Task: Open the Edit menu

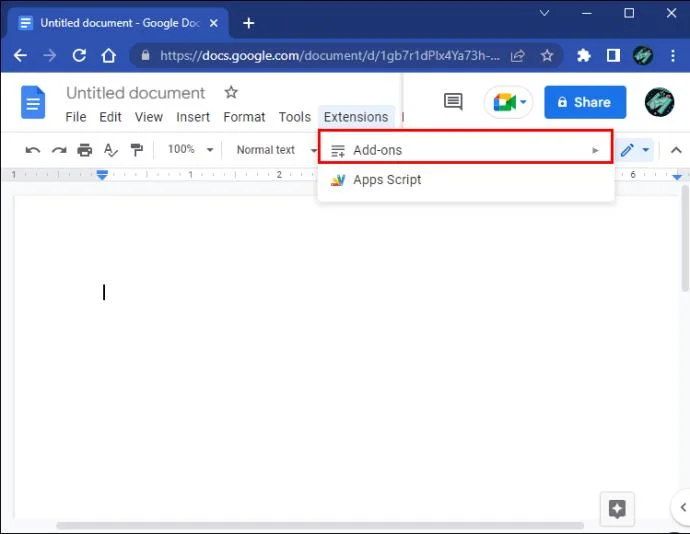Action: 110,117
